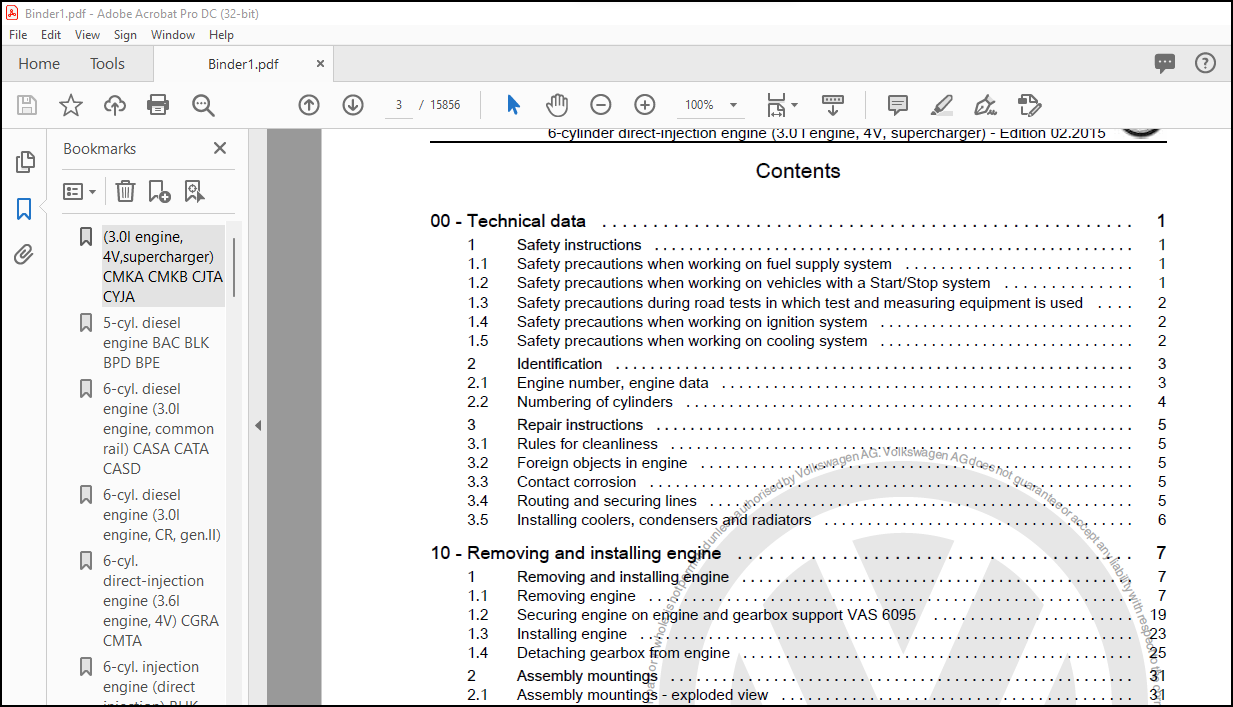This screenshot has width=1233, height=707.
Task: Open the File menu
Action: (18, 34)
